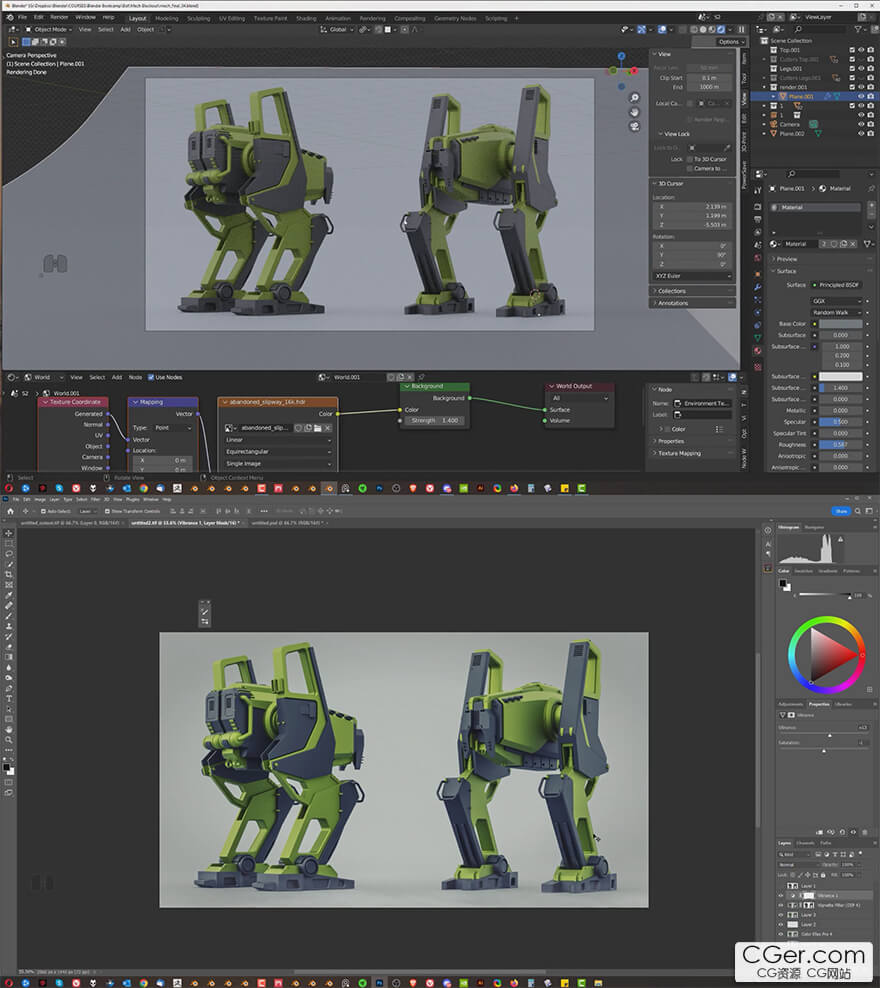The image size is (880, 988).
Task: Switch to the Channels tab in Photoshop
Action: click(x=806, y=843)
